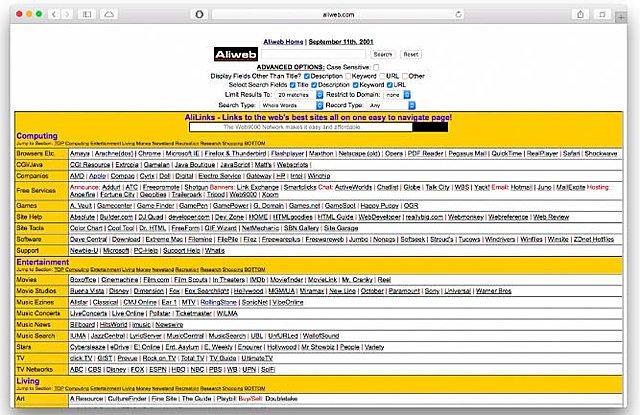The image size is (640, 415).
Task: Open the Hotmail email link
Action: [521, 187]
